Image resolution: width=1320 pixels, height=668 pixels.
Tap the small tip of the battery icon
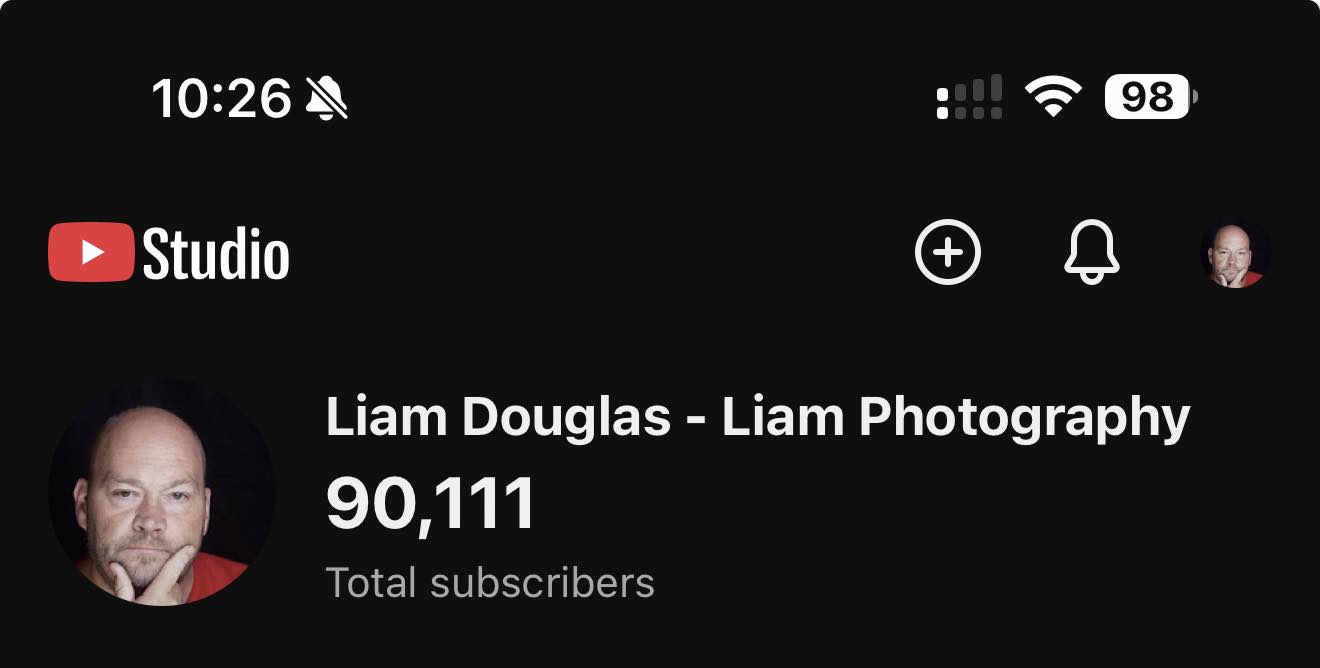[x=1194, y=98]
